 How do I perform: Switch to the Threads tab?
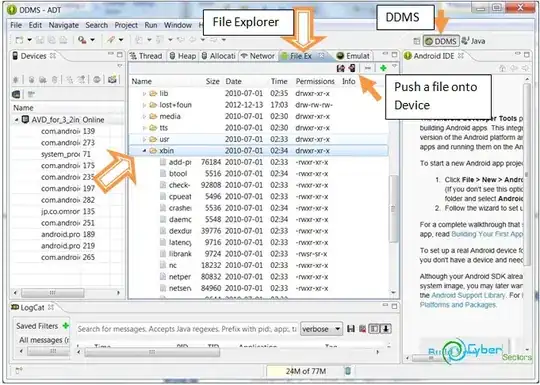(147, 56)
